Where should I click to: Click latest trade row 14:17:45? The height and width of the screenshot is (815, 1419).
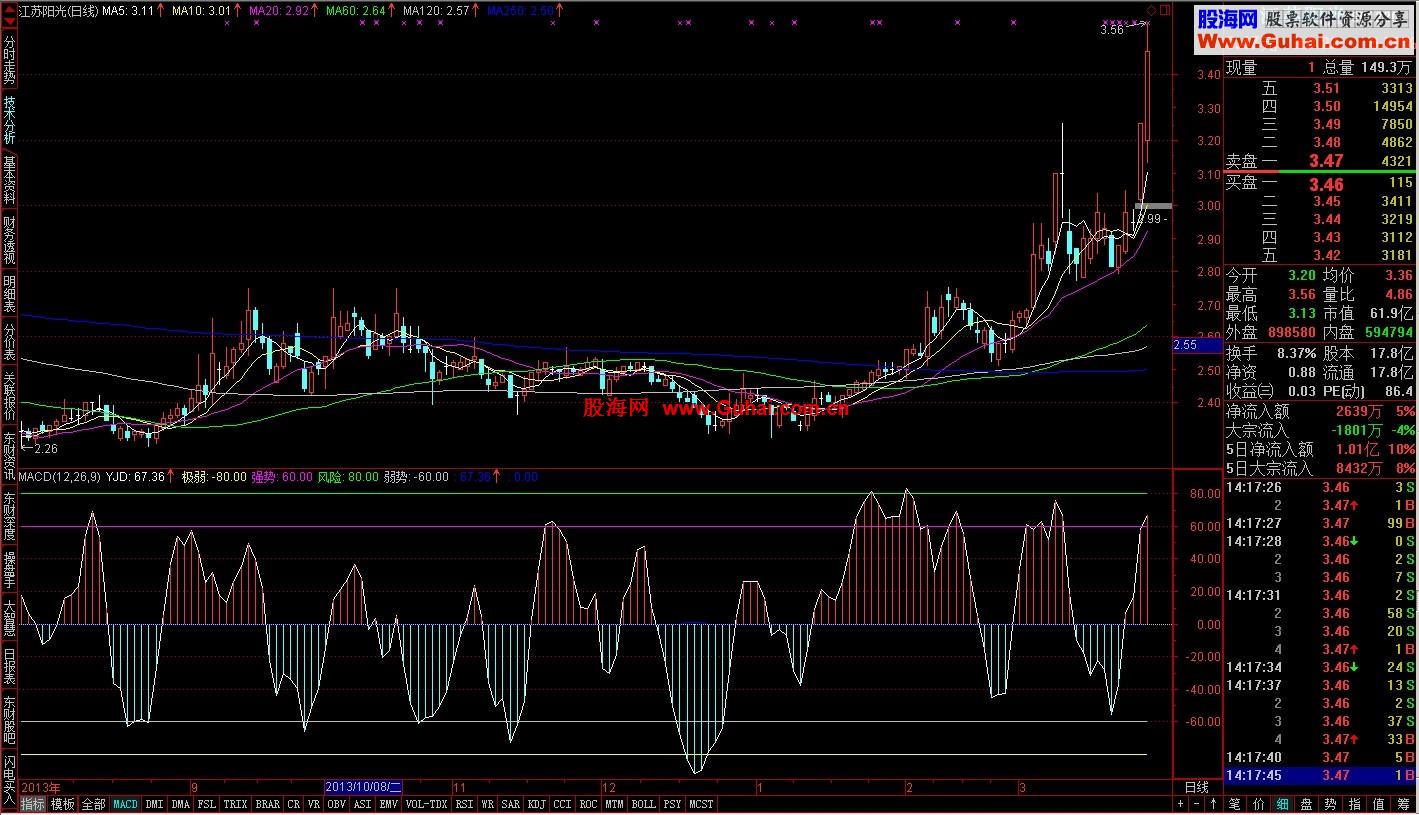tap(1321, 775)
